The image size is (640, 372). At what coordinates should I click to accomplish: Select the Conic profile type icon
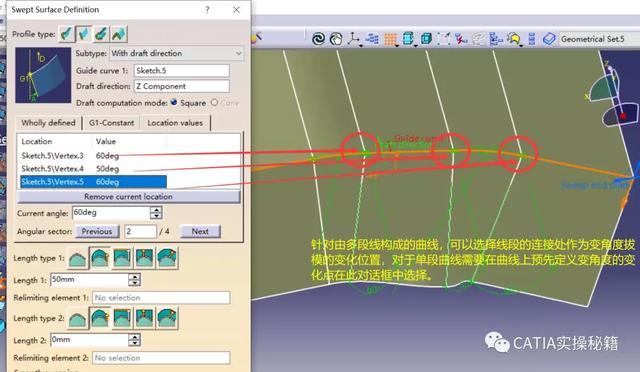click(x=119, y=34)
